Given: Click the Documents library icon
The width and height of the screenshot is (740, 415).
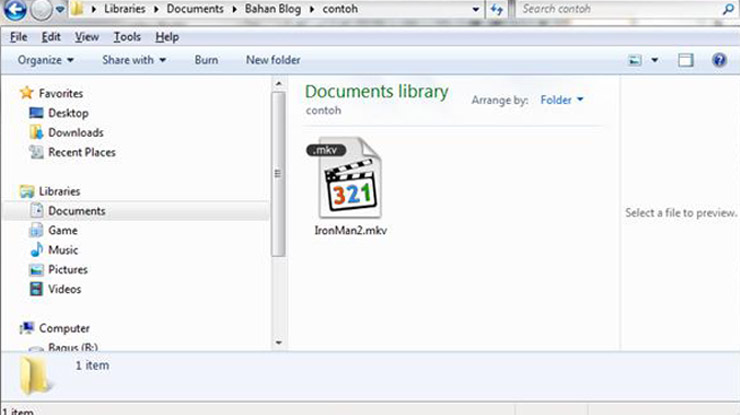Looking at the screenshot, I should pyautogui.click(x=36, y=211).
